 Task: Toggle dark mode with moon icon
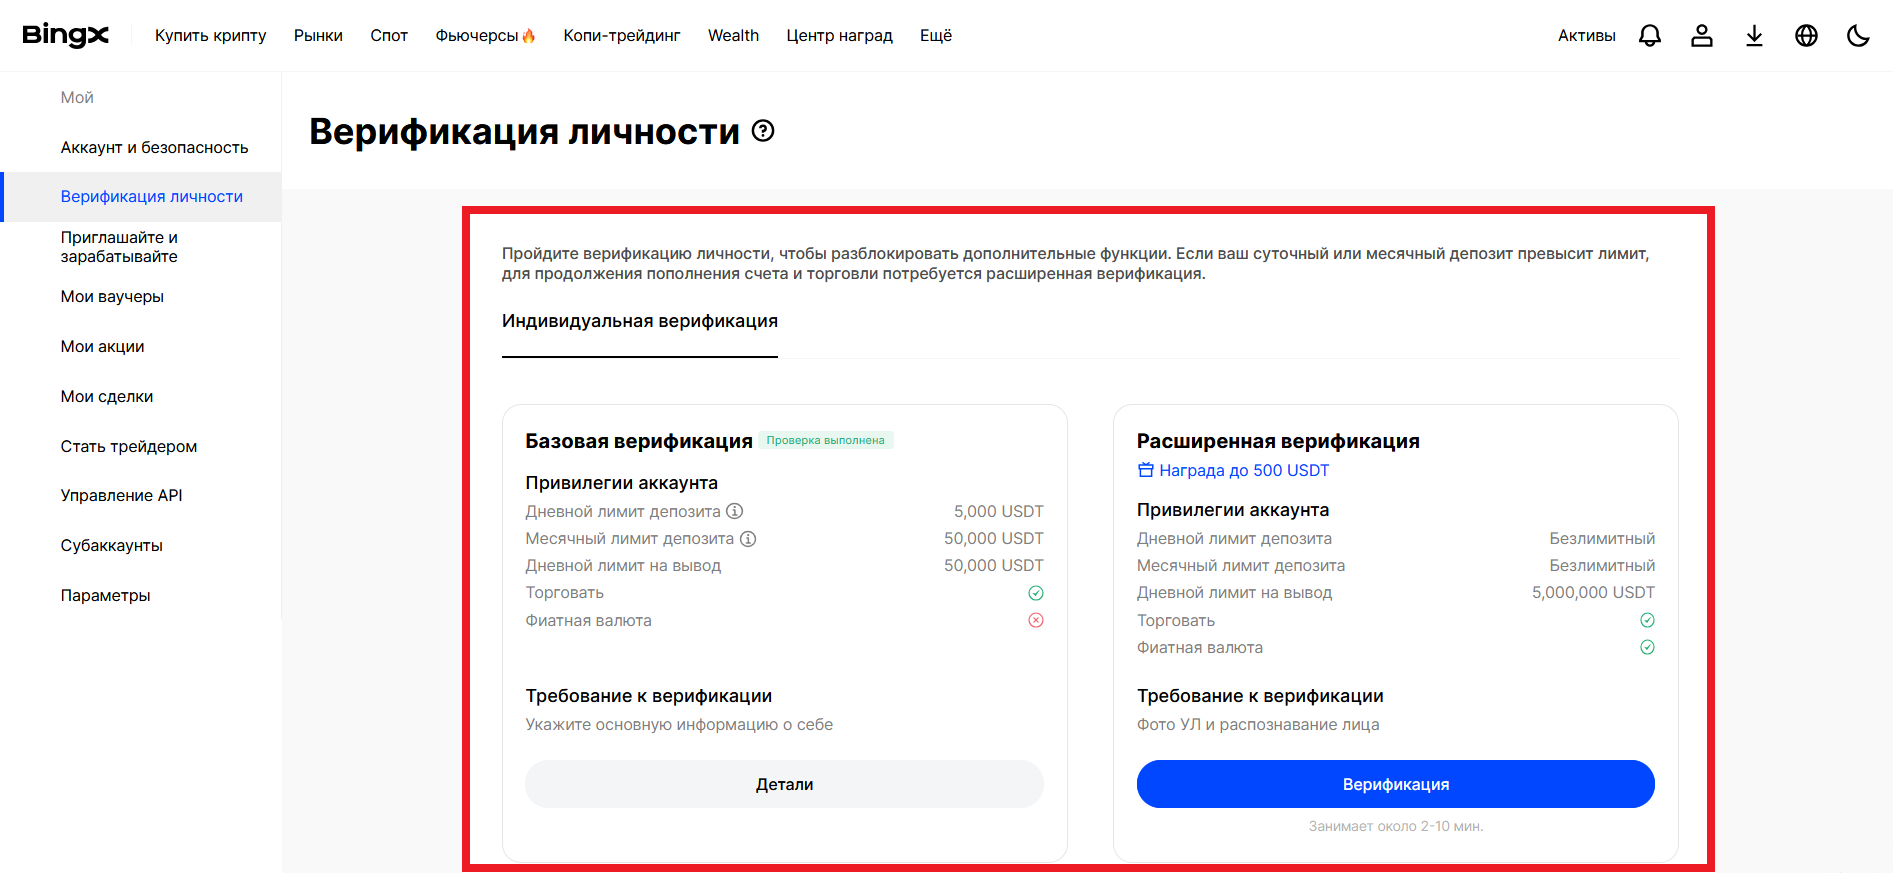1858,36
